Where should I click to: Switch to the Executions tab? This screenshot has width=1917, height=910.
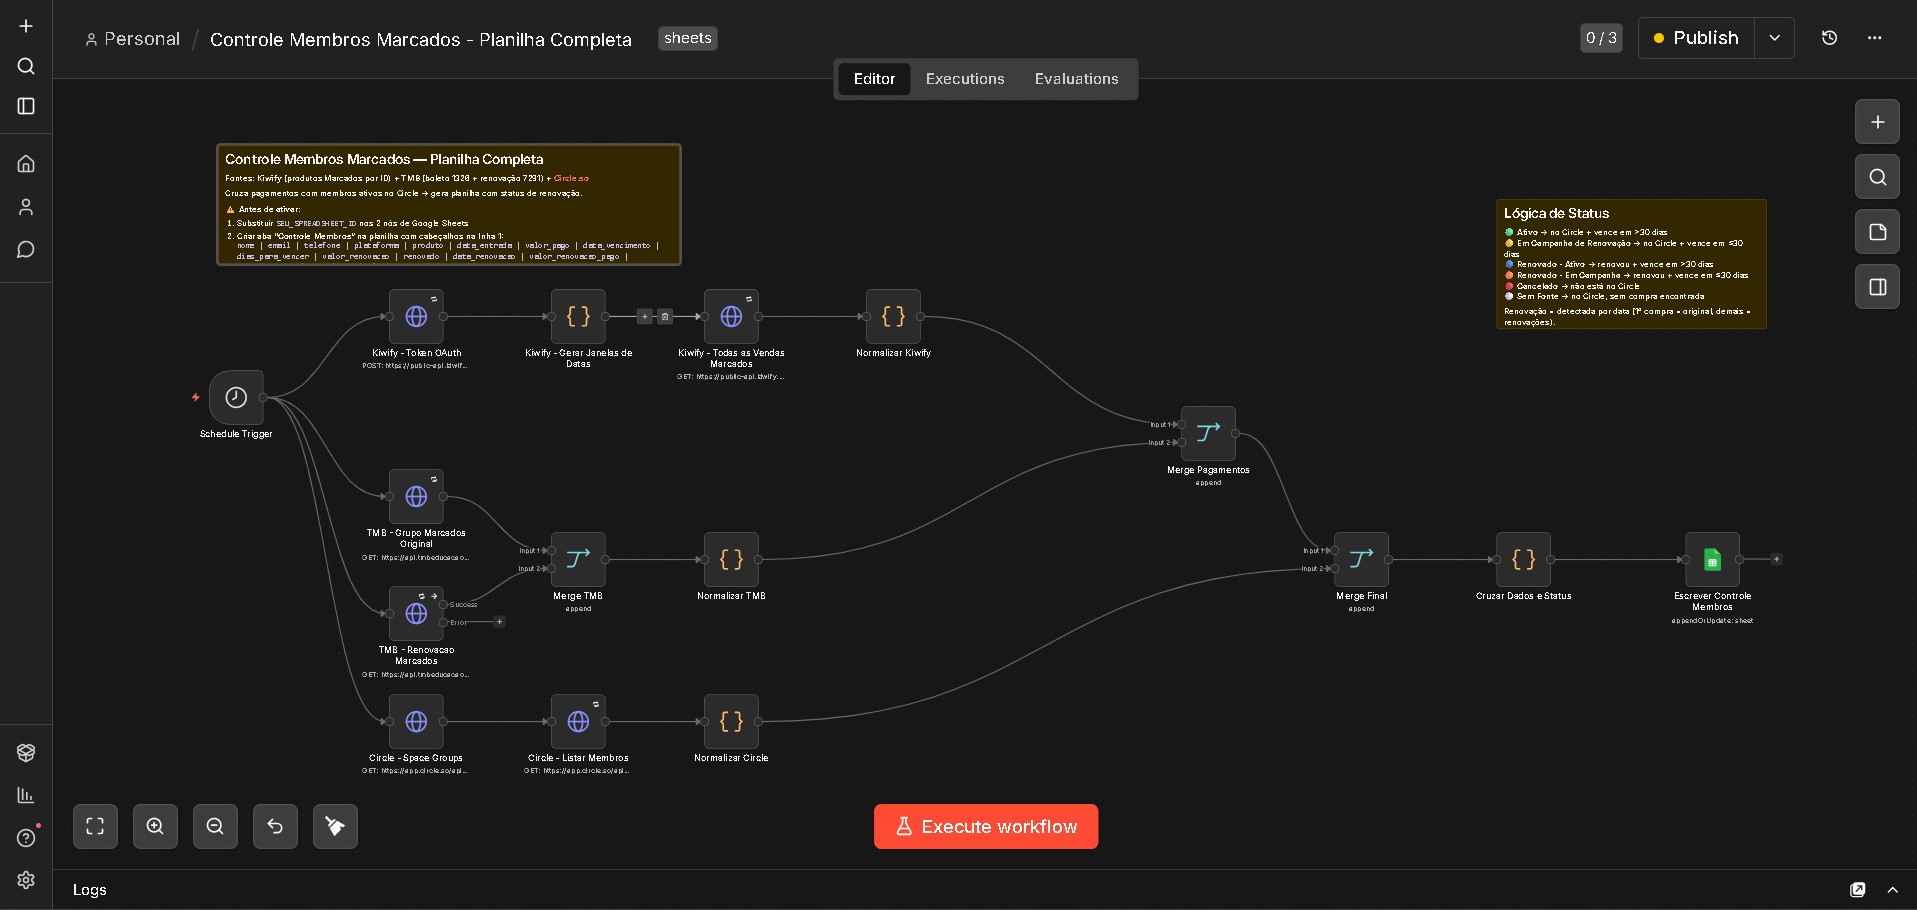point(965,79)
